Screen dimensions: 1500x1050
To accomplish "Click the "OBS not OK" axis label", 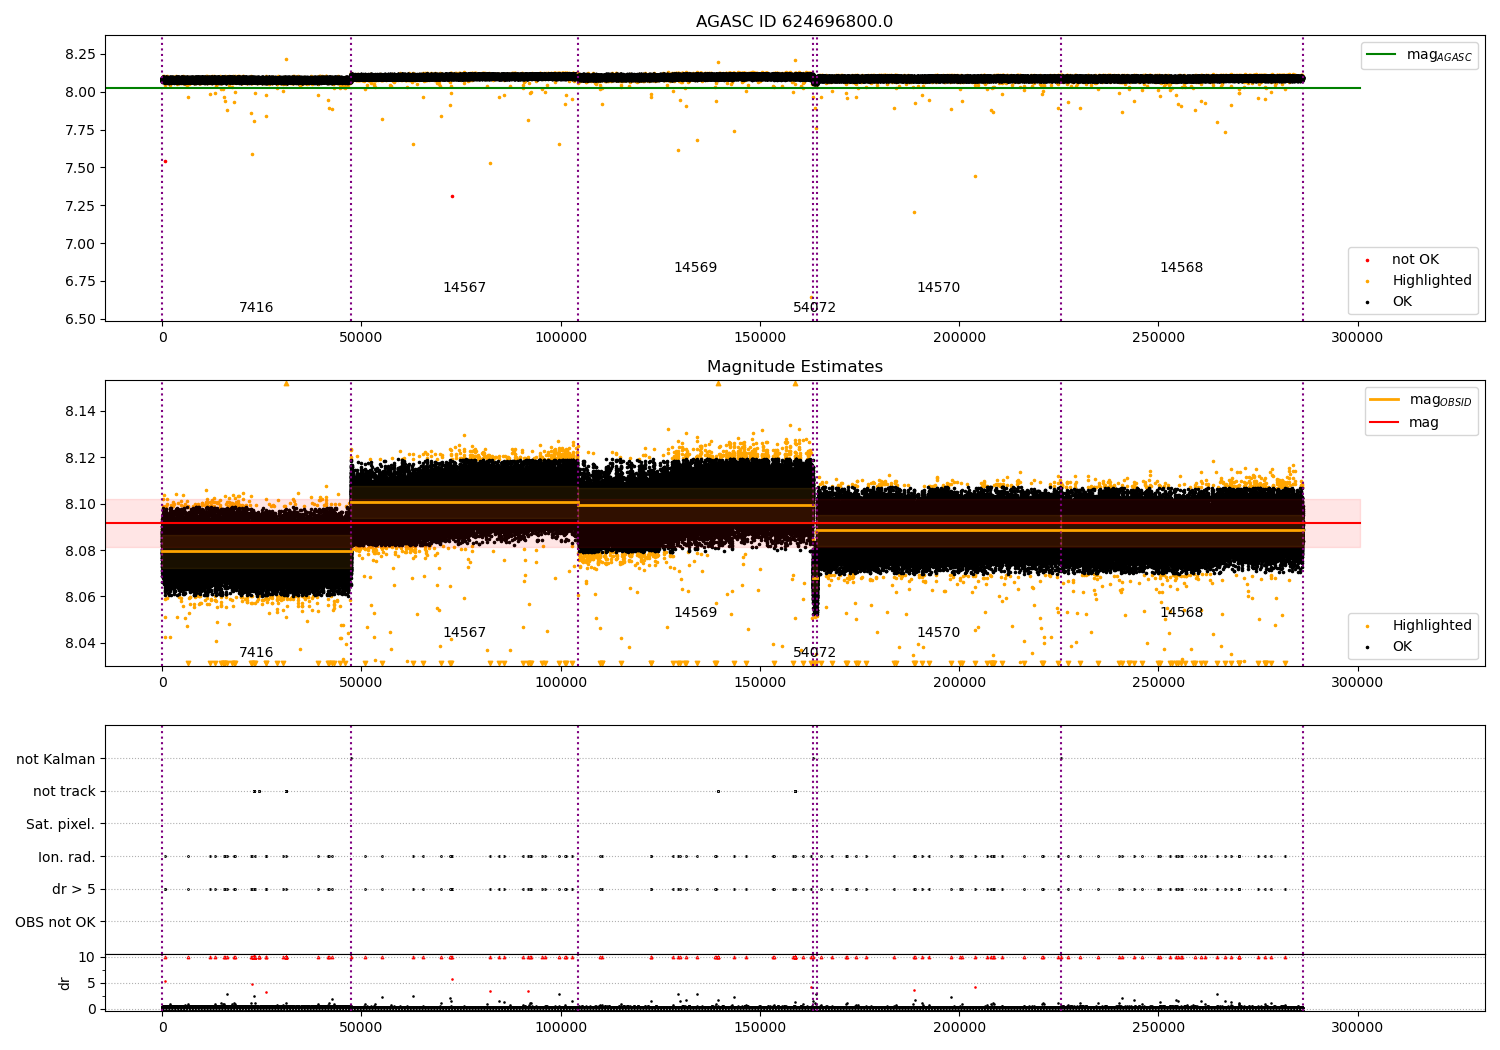I will [x=55, y=922].
